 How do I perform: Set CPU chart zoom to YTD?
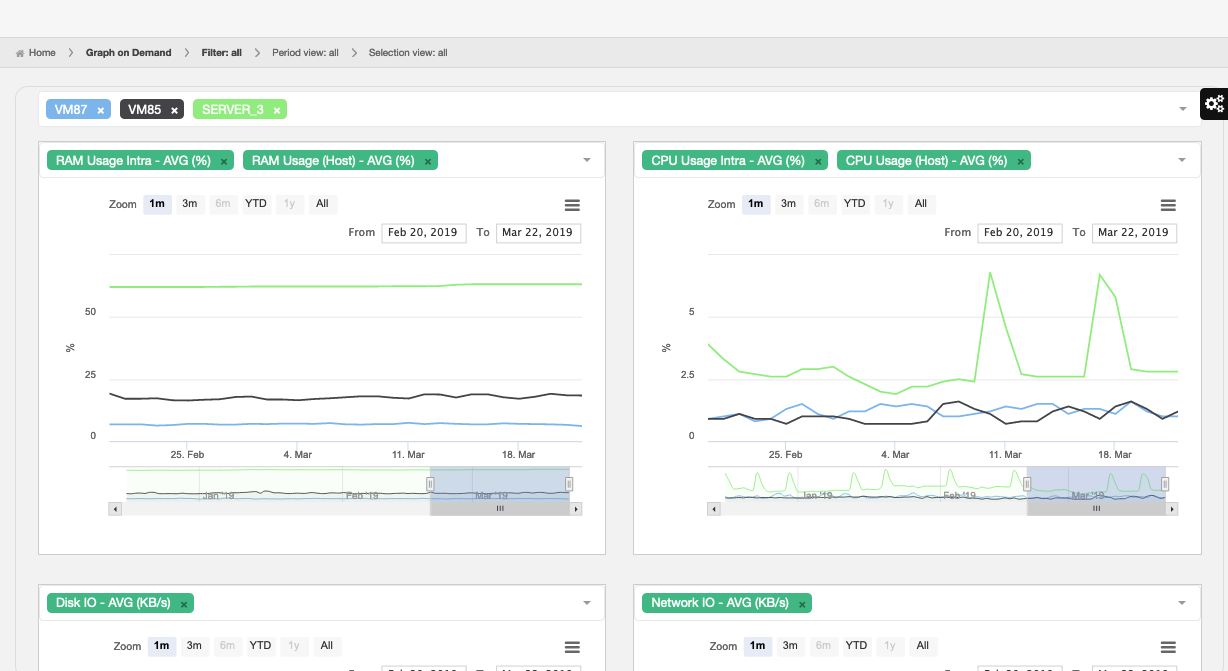854,204
